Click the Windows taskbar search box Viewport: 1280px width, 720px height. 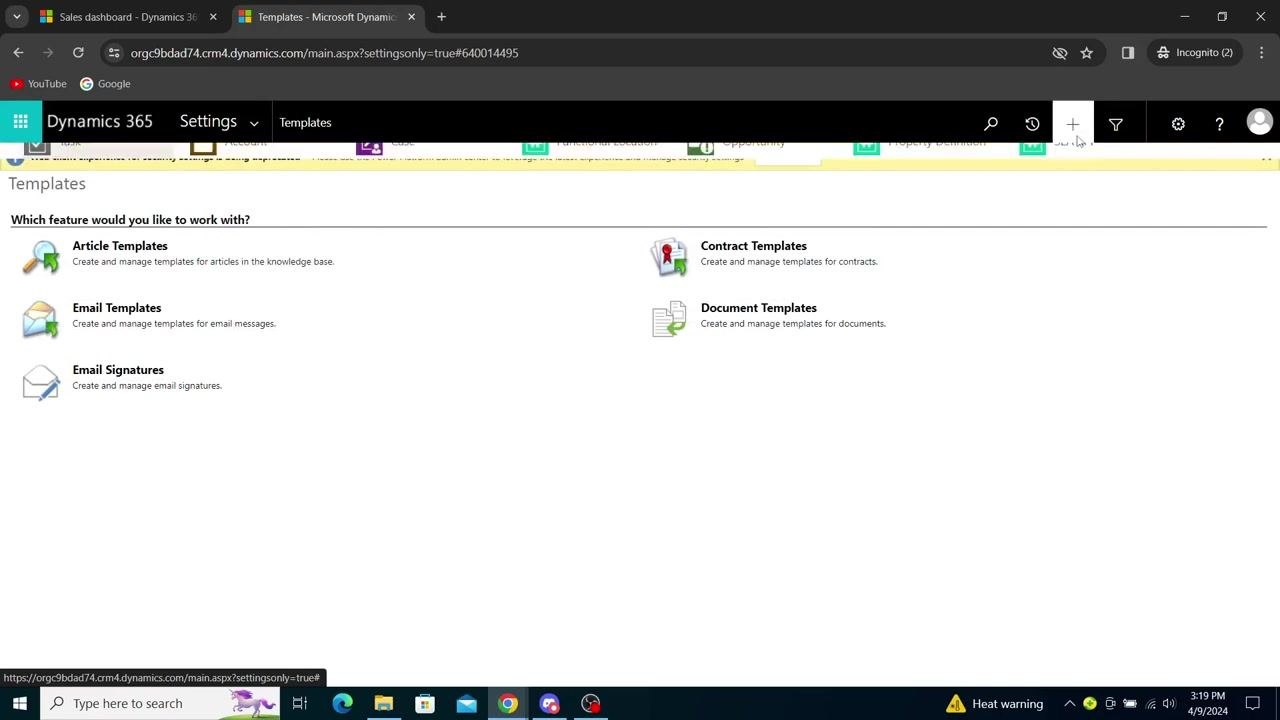tap(160, 704)
